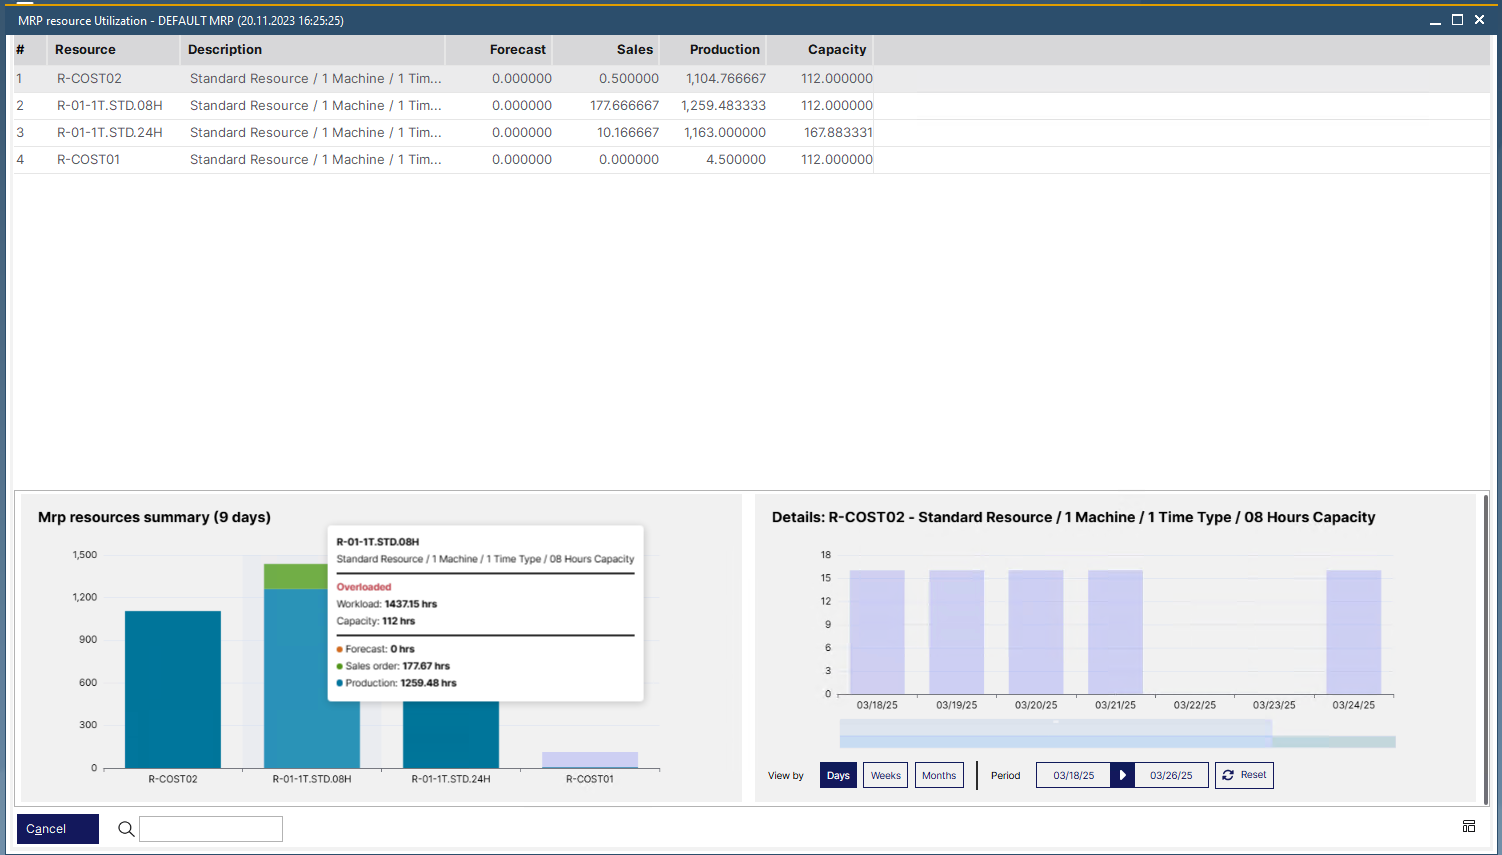Sort the table by the Sales column header

click(635, 49)
